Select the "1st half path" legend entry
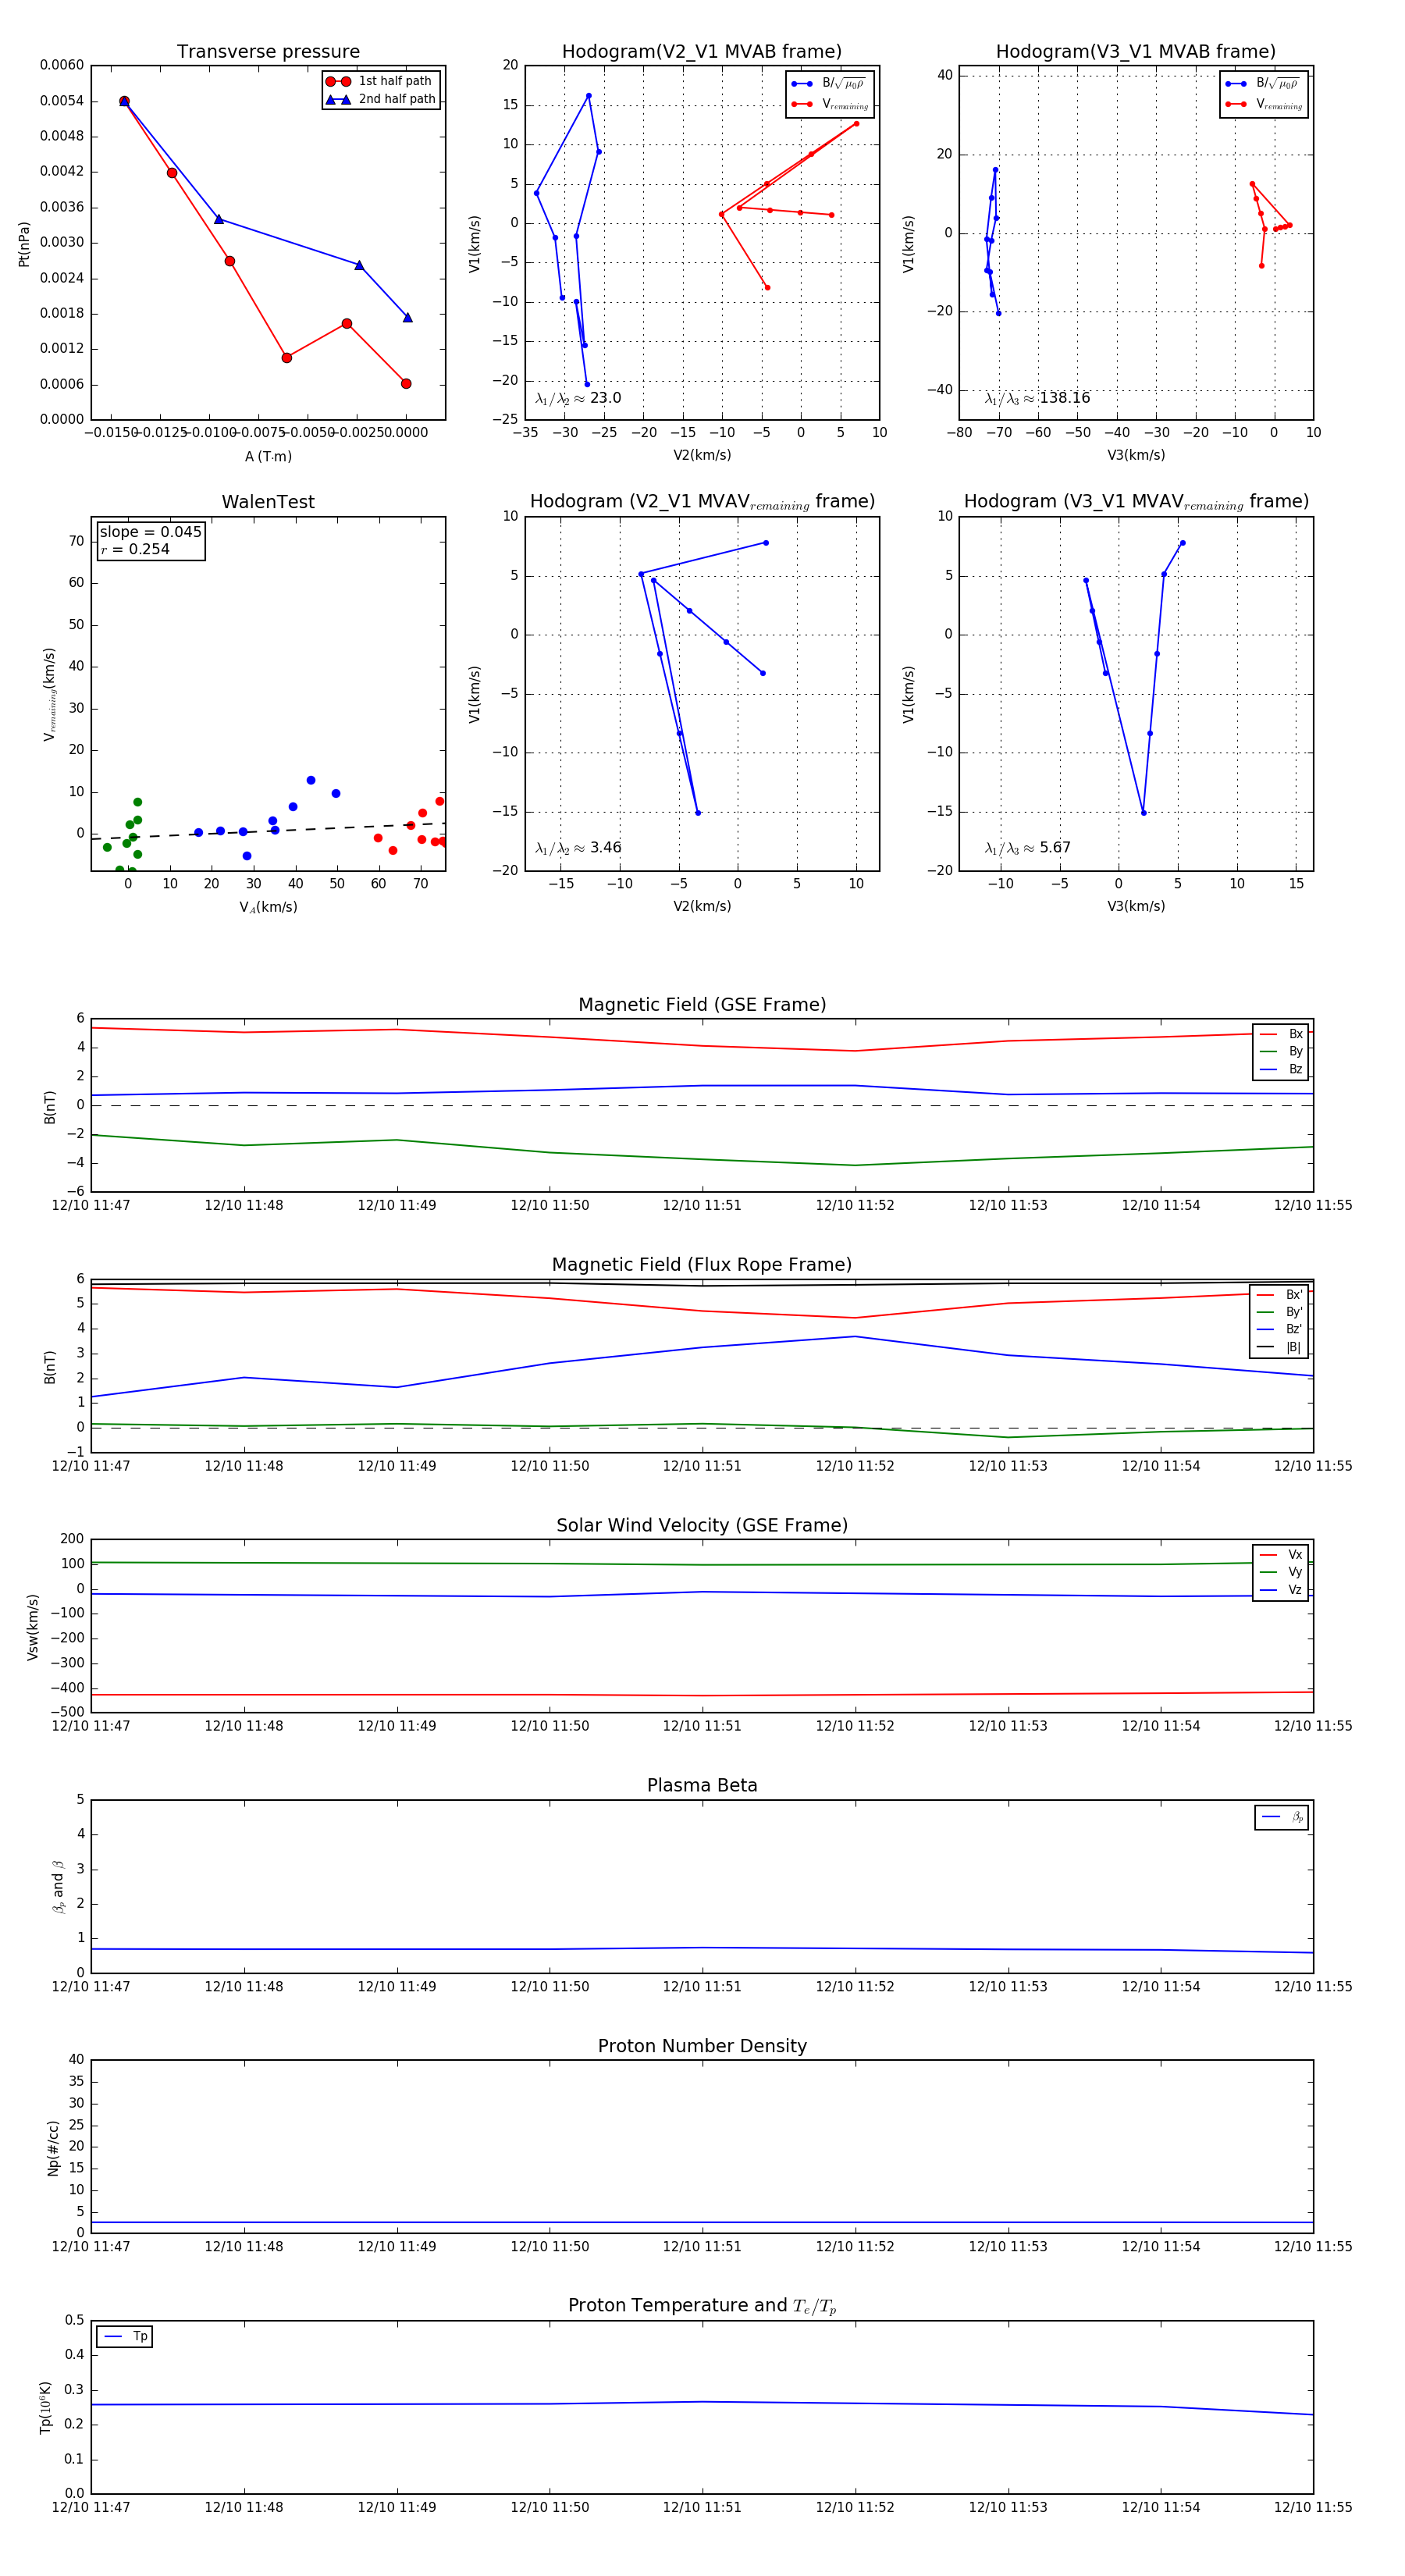Image resolution: width=1405 pixels, height=2576 pixels. [380, 81]
